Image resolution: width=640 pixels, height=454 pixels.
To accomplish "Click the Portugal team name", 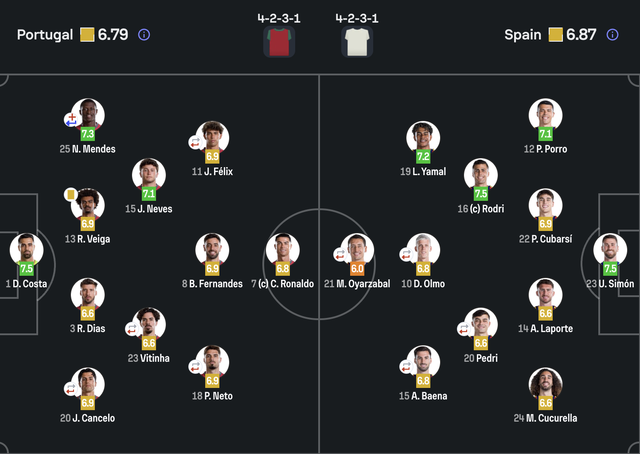I will pos(45,35).
